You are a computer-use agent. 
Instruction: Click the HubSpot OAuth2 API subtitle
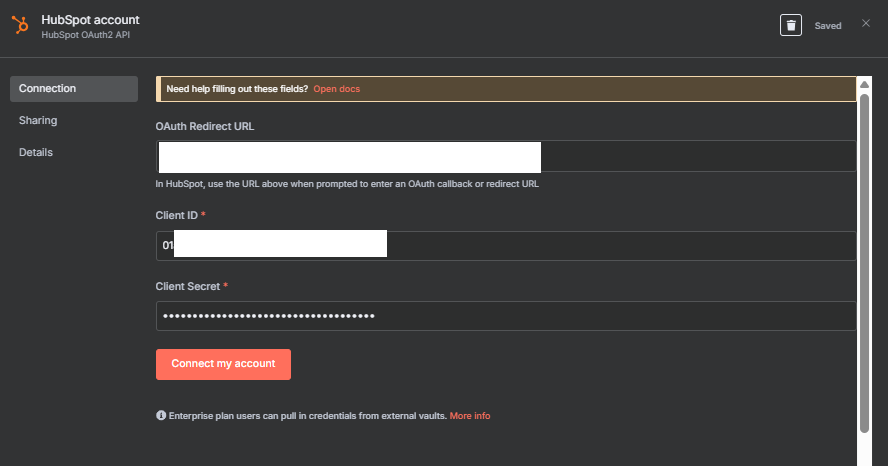86,35
